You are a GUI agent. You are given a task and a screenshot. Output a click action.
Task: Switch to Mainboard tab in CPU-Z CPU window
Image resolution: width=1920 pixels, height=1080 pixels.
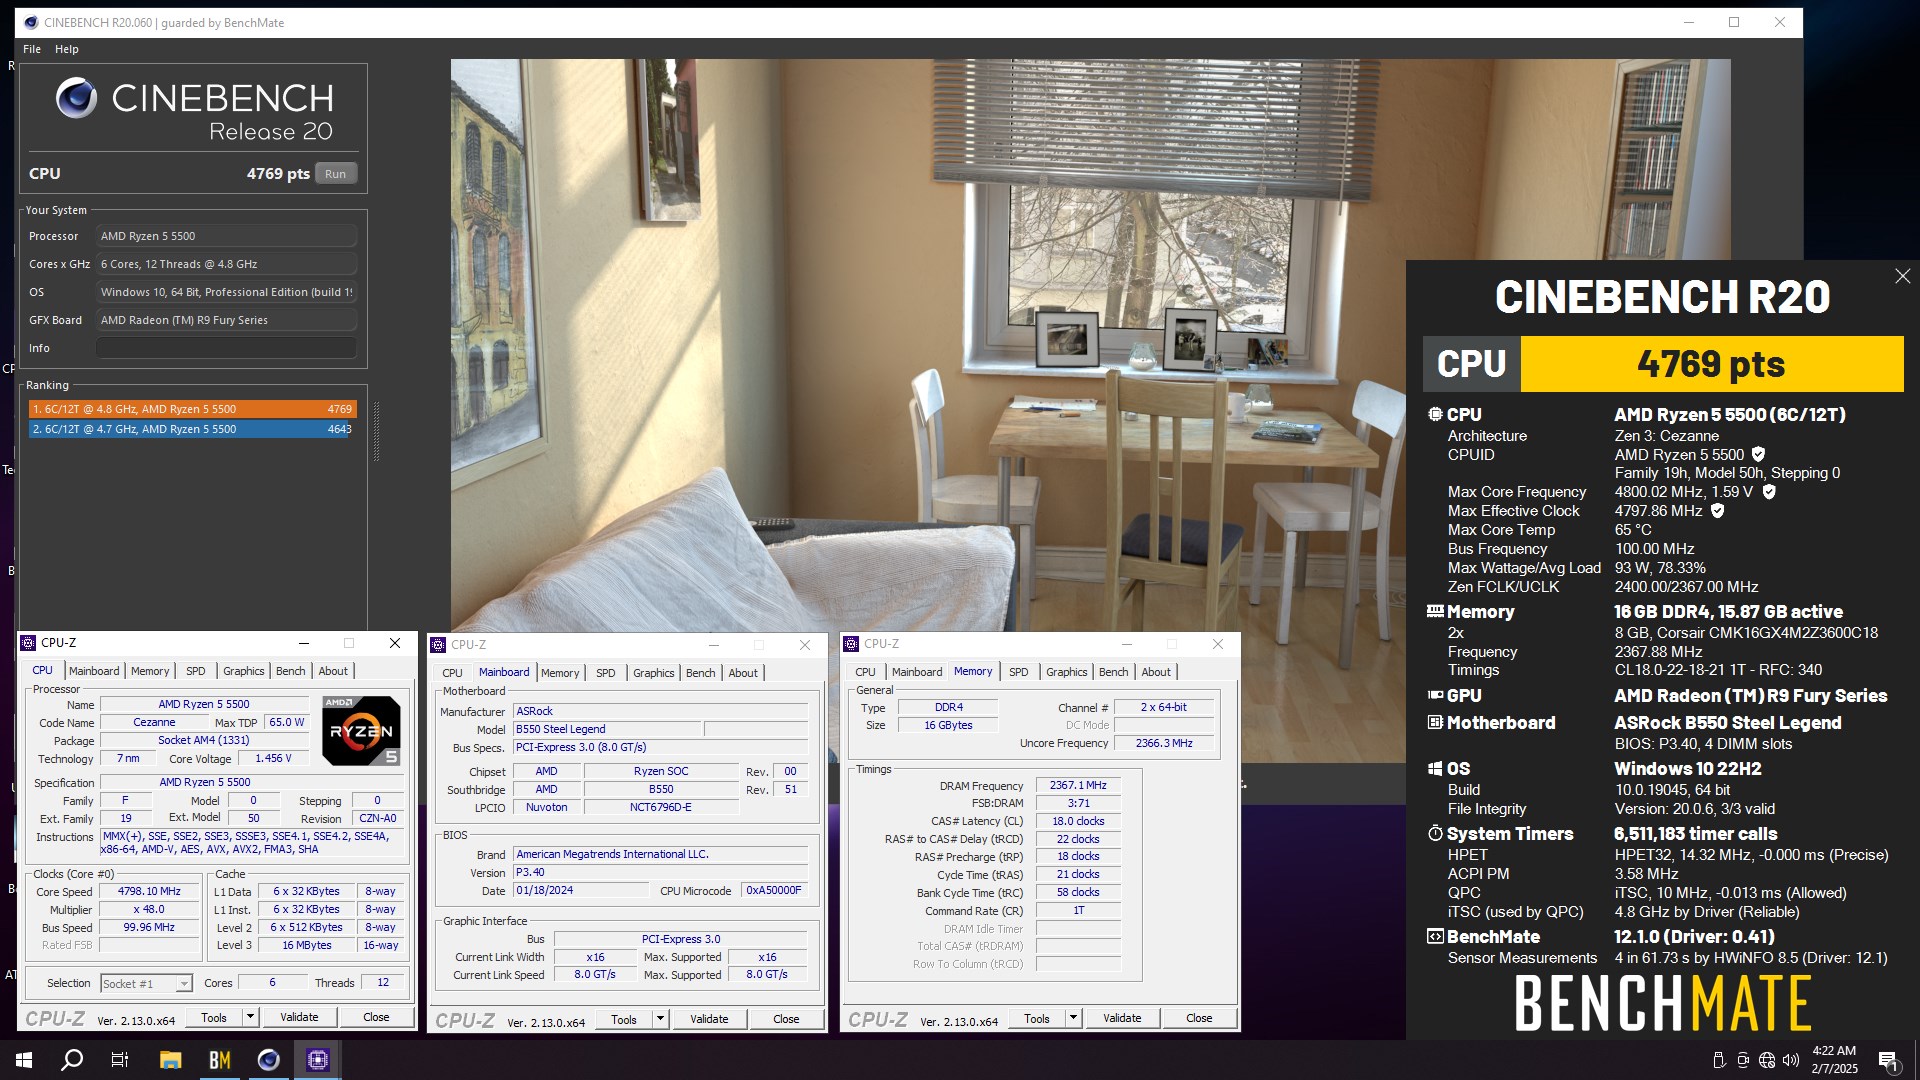(x=94, y=671)
